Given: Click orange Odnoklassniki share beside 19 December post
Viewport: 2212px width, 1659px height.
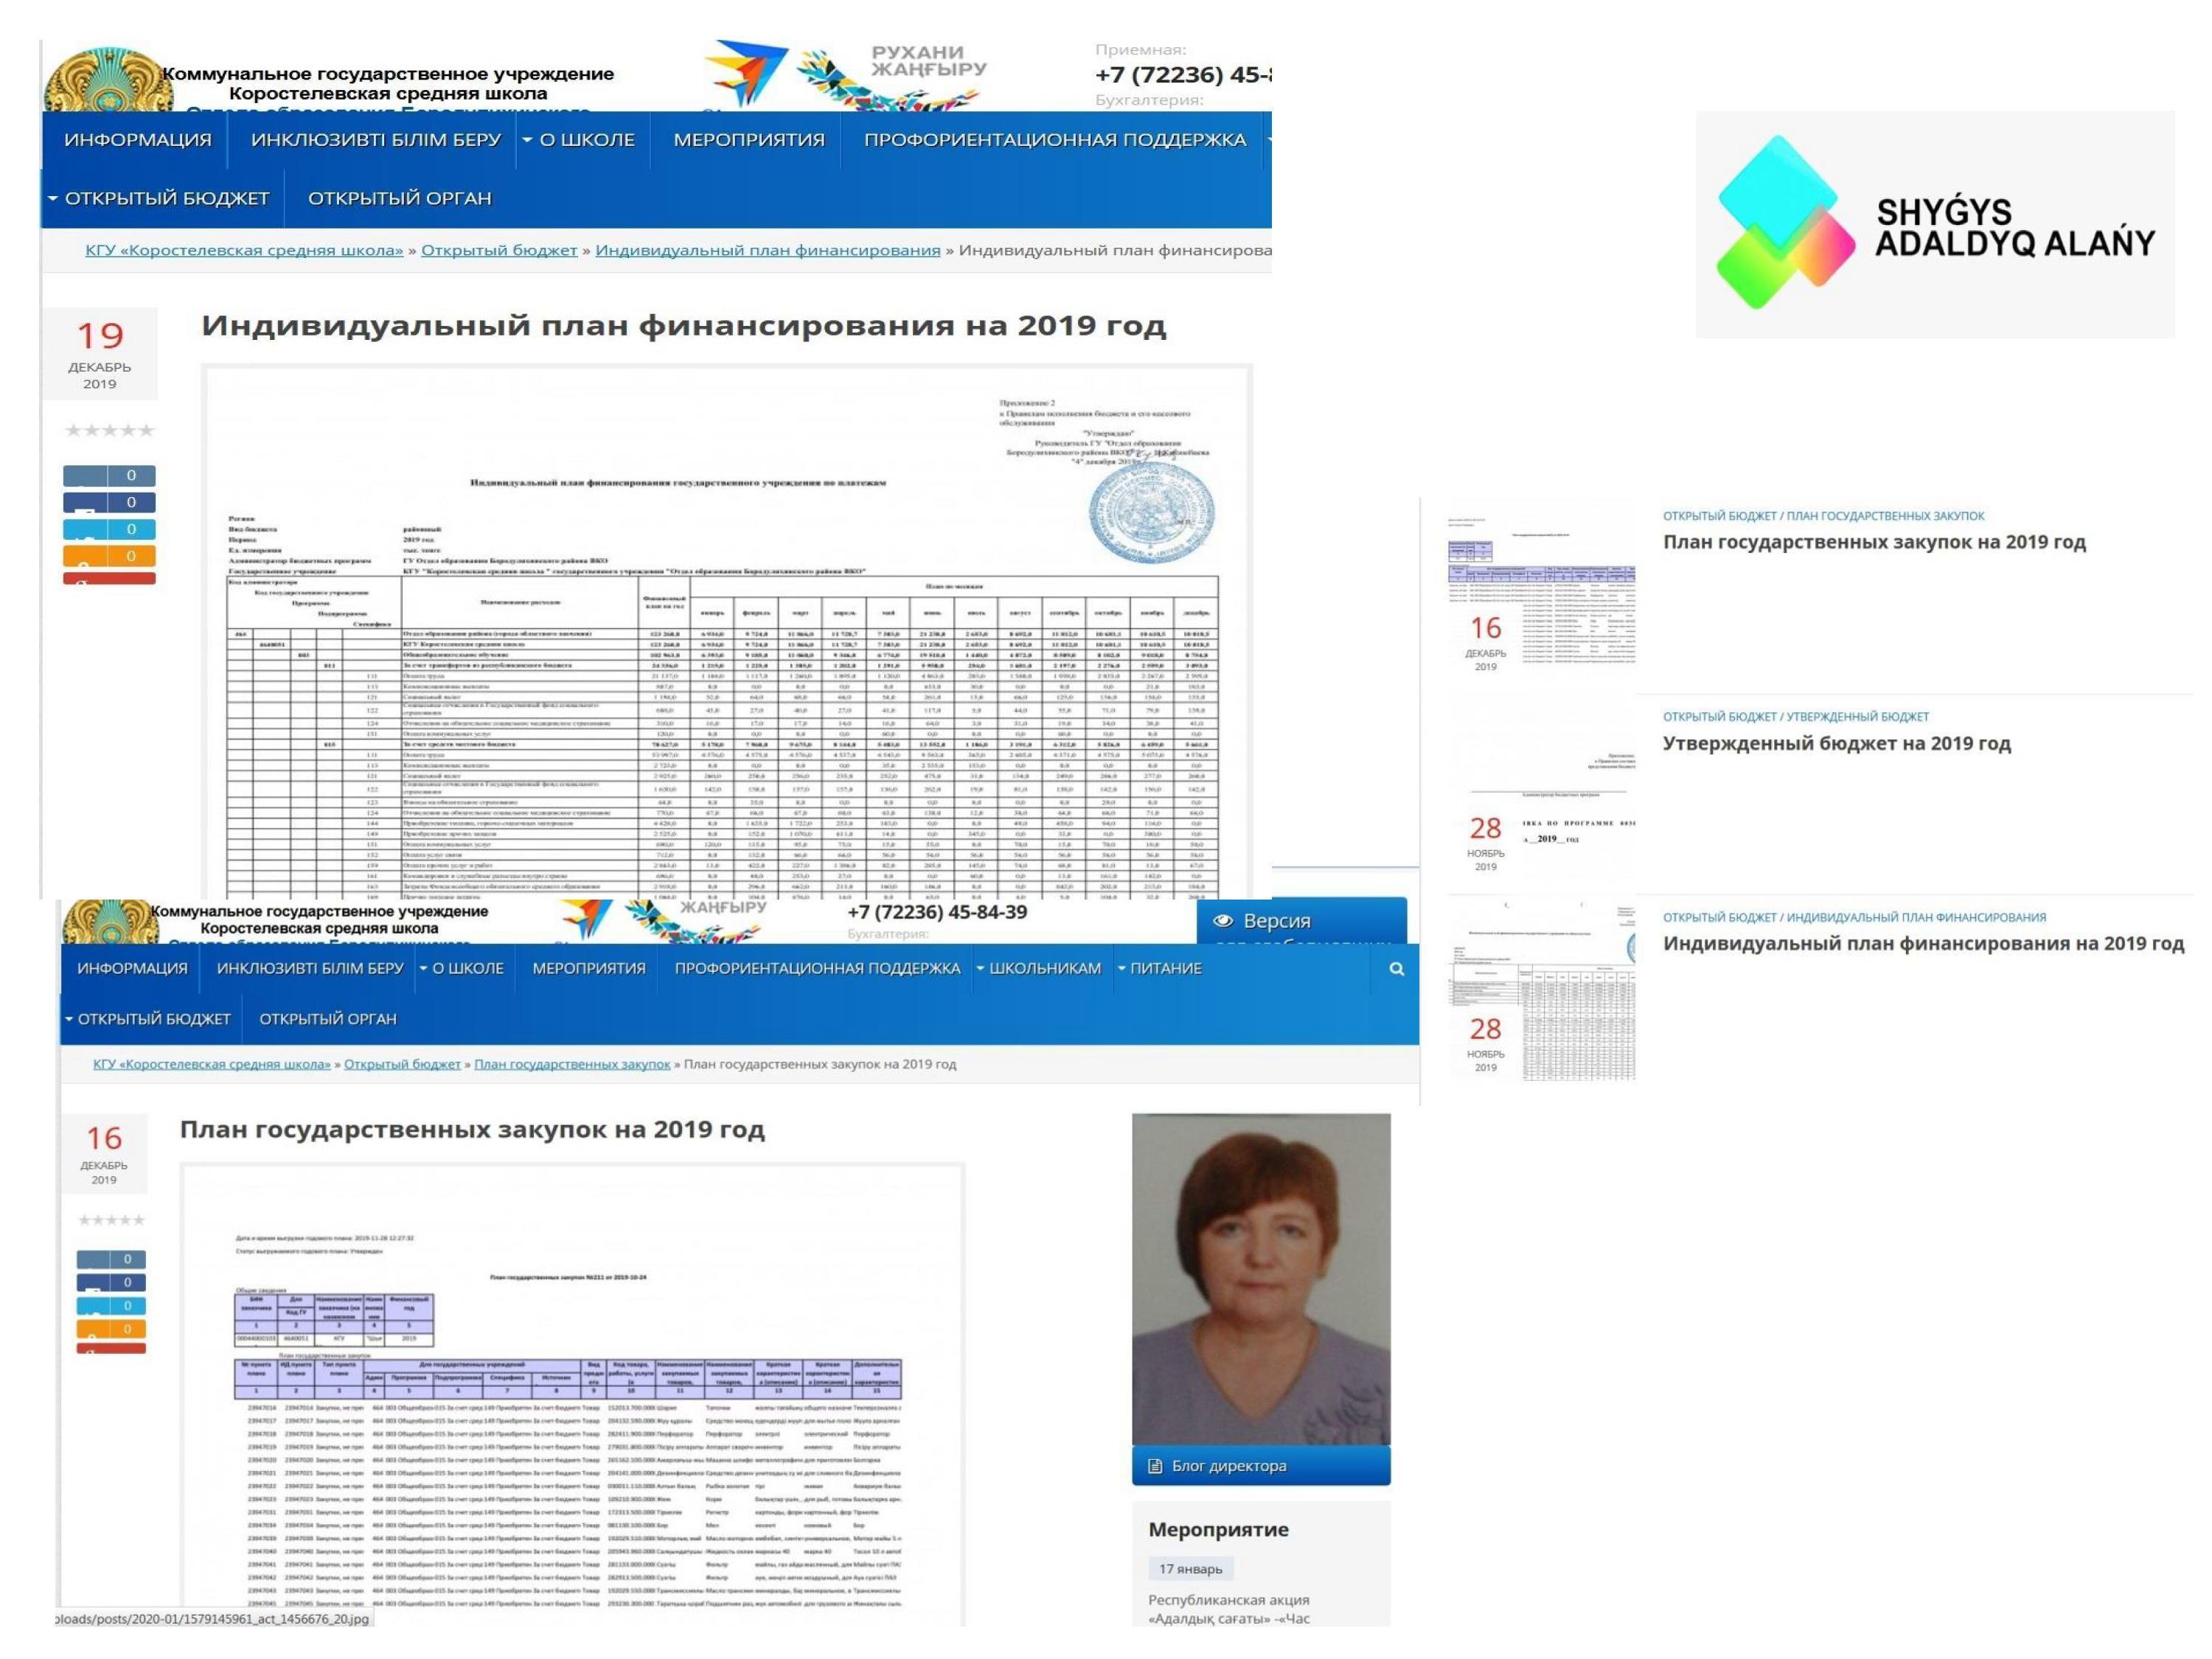Looking at the screenshot, I should pyautogui.click(x=110, y=556).
